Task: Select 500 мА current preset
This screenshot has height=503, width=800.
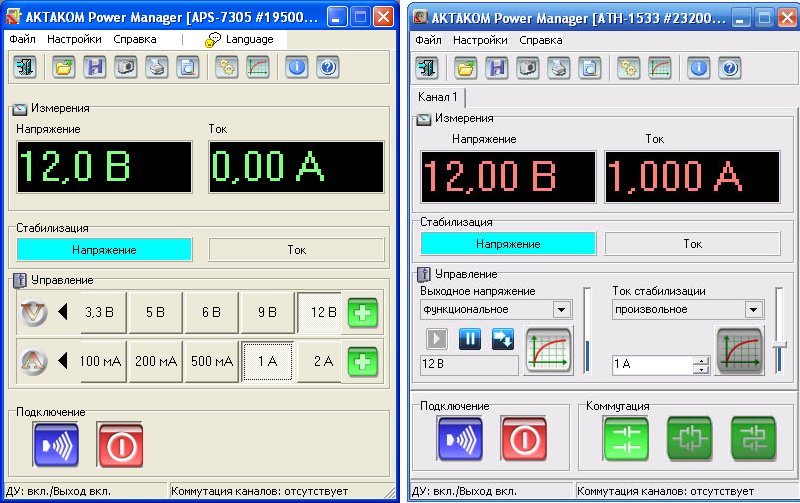Action: [x=212, y=362]
